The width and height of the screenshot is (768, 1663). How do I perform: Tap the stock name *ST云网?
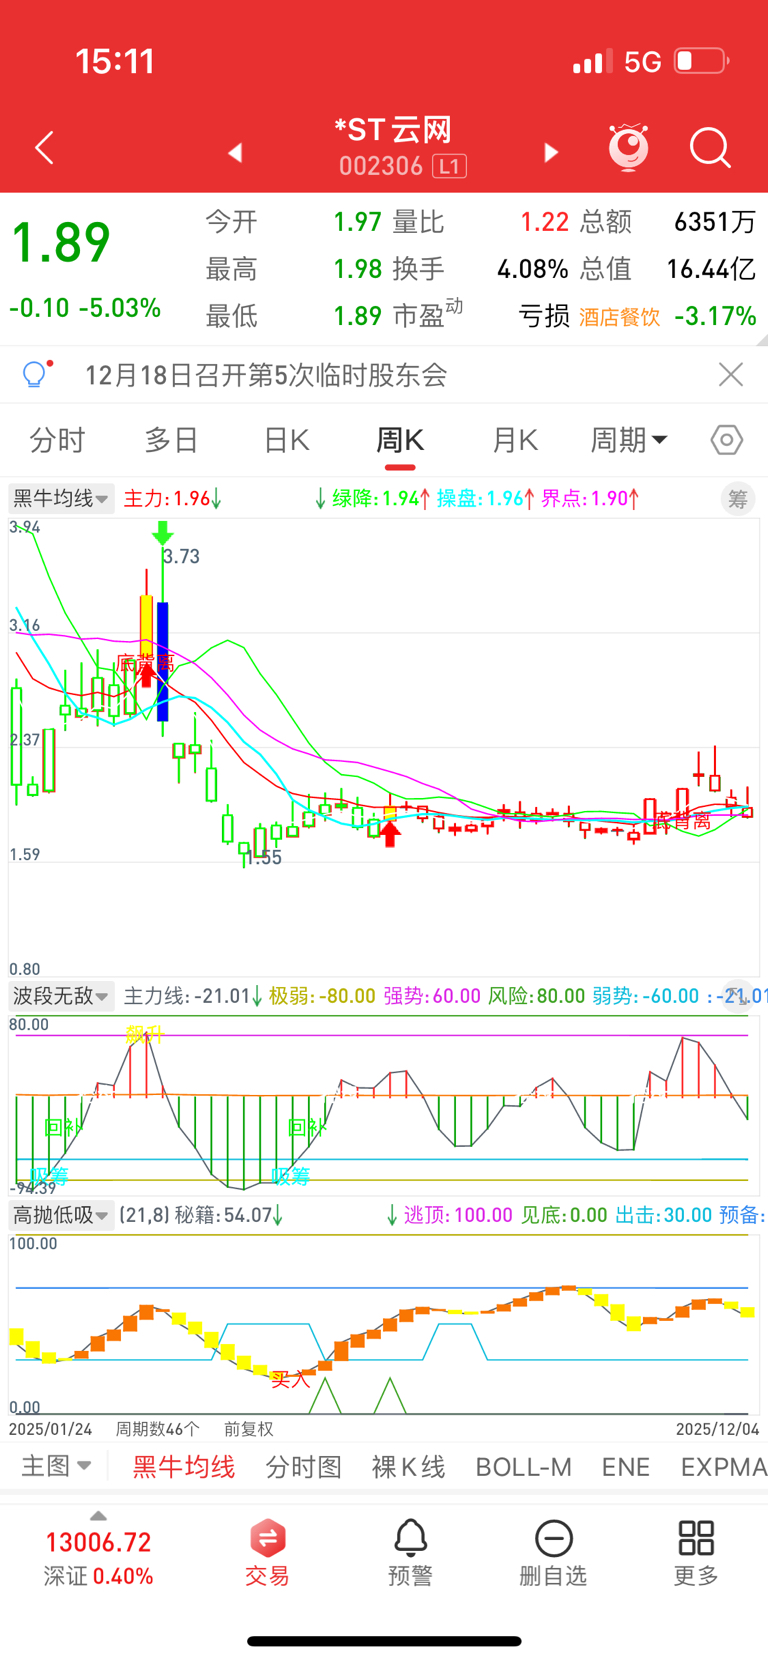tap(392, 130)
